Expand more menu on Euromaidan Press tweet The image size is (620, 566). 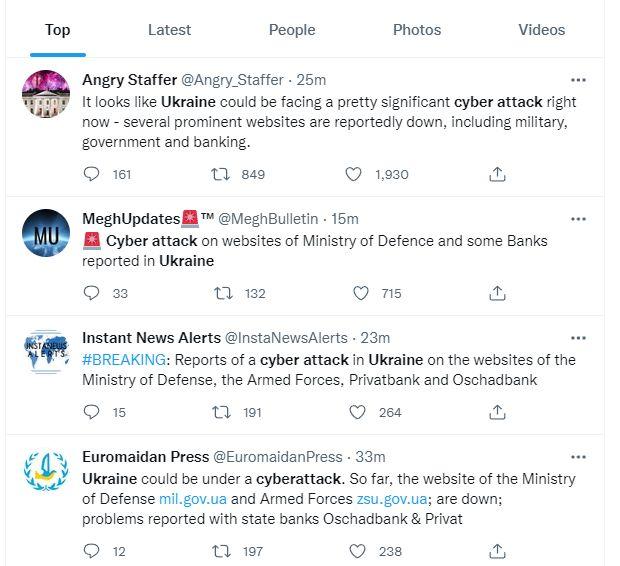(578, 457)
